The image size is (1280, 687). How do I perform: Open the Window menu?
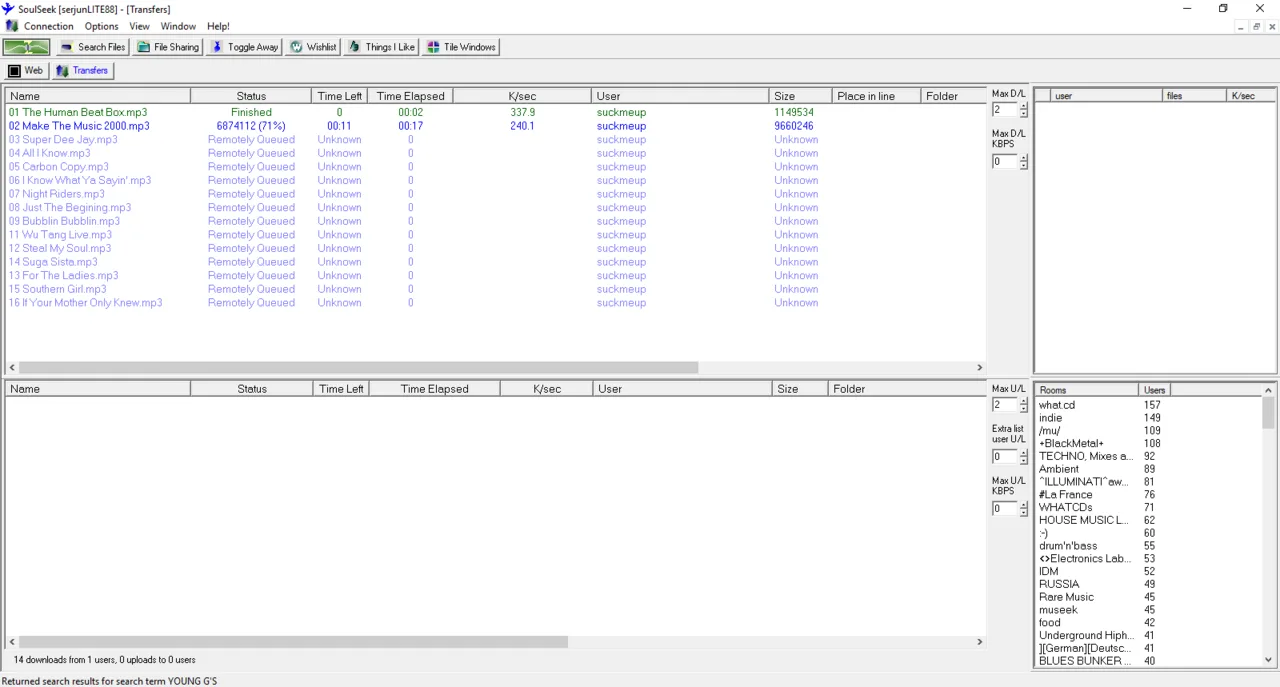pos(178,26)
